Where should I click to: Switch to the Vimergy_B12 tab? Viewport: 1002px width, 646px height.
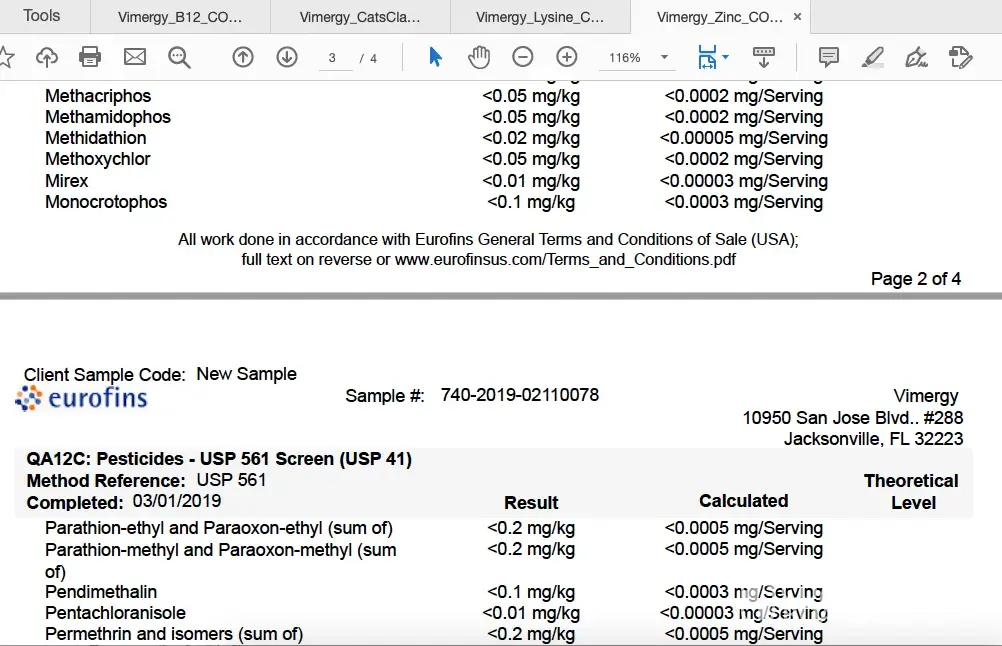(180, 17)
